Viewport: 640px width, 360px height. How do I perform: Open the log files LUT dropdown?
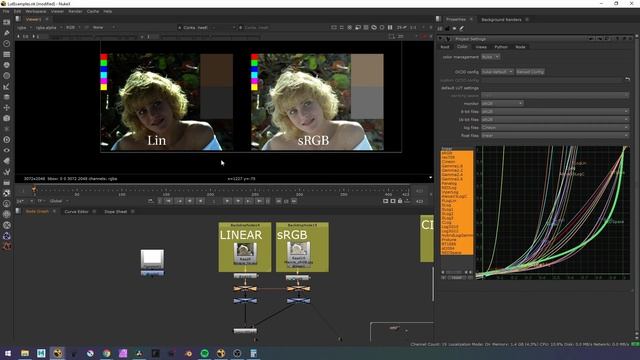(x=555, y=127)
